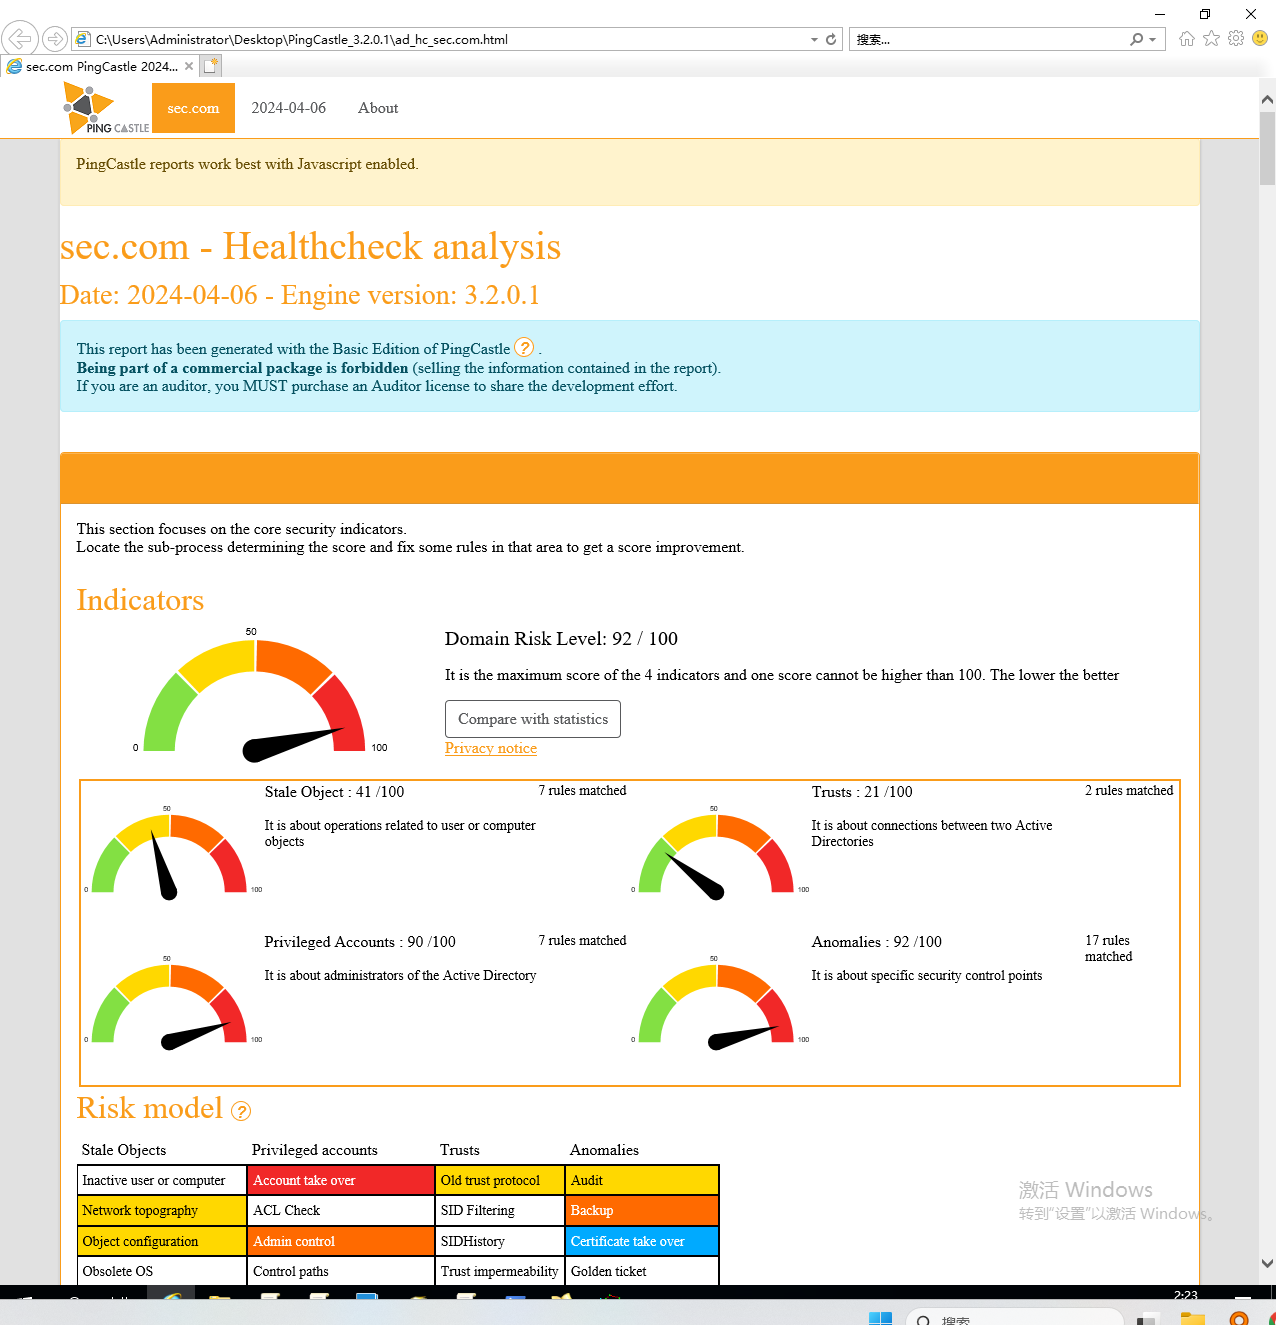Open the browser Home icon

pyautogui.click(x=1187, y=39)
